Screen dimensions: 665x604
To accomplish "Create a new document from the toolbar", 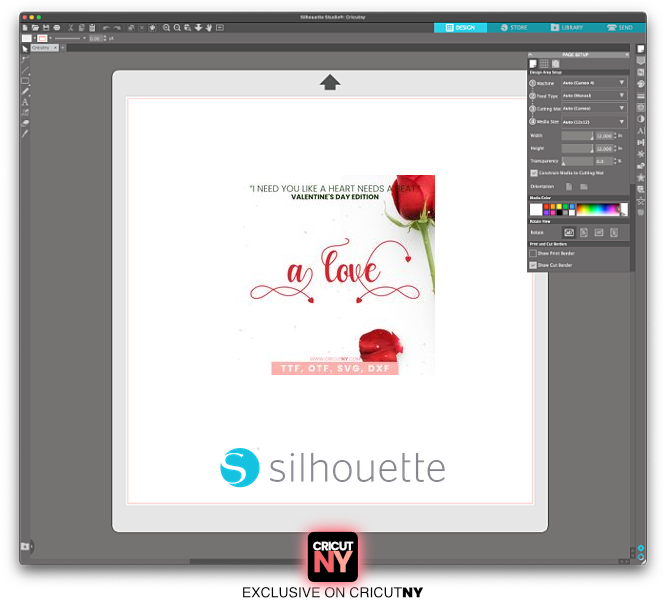I will point(25,28).
